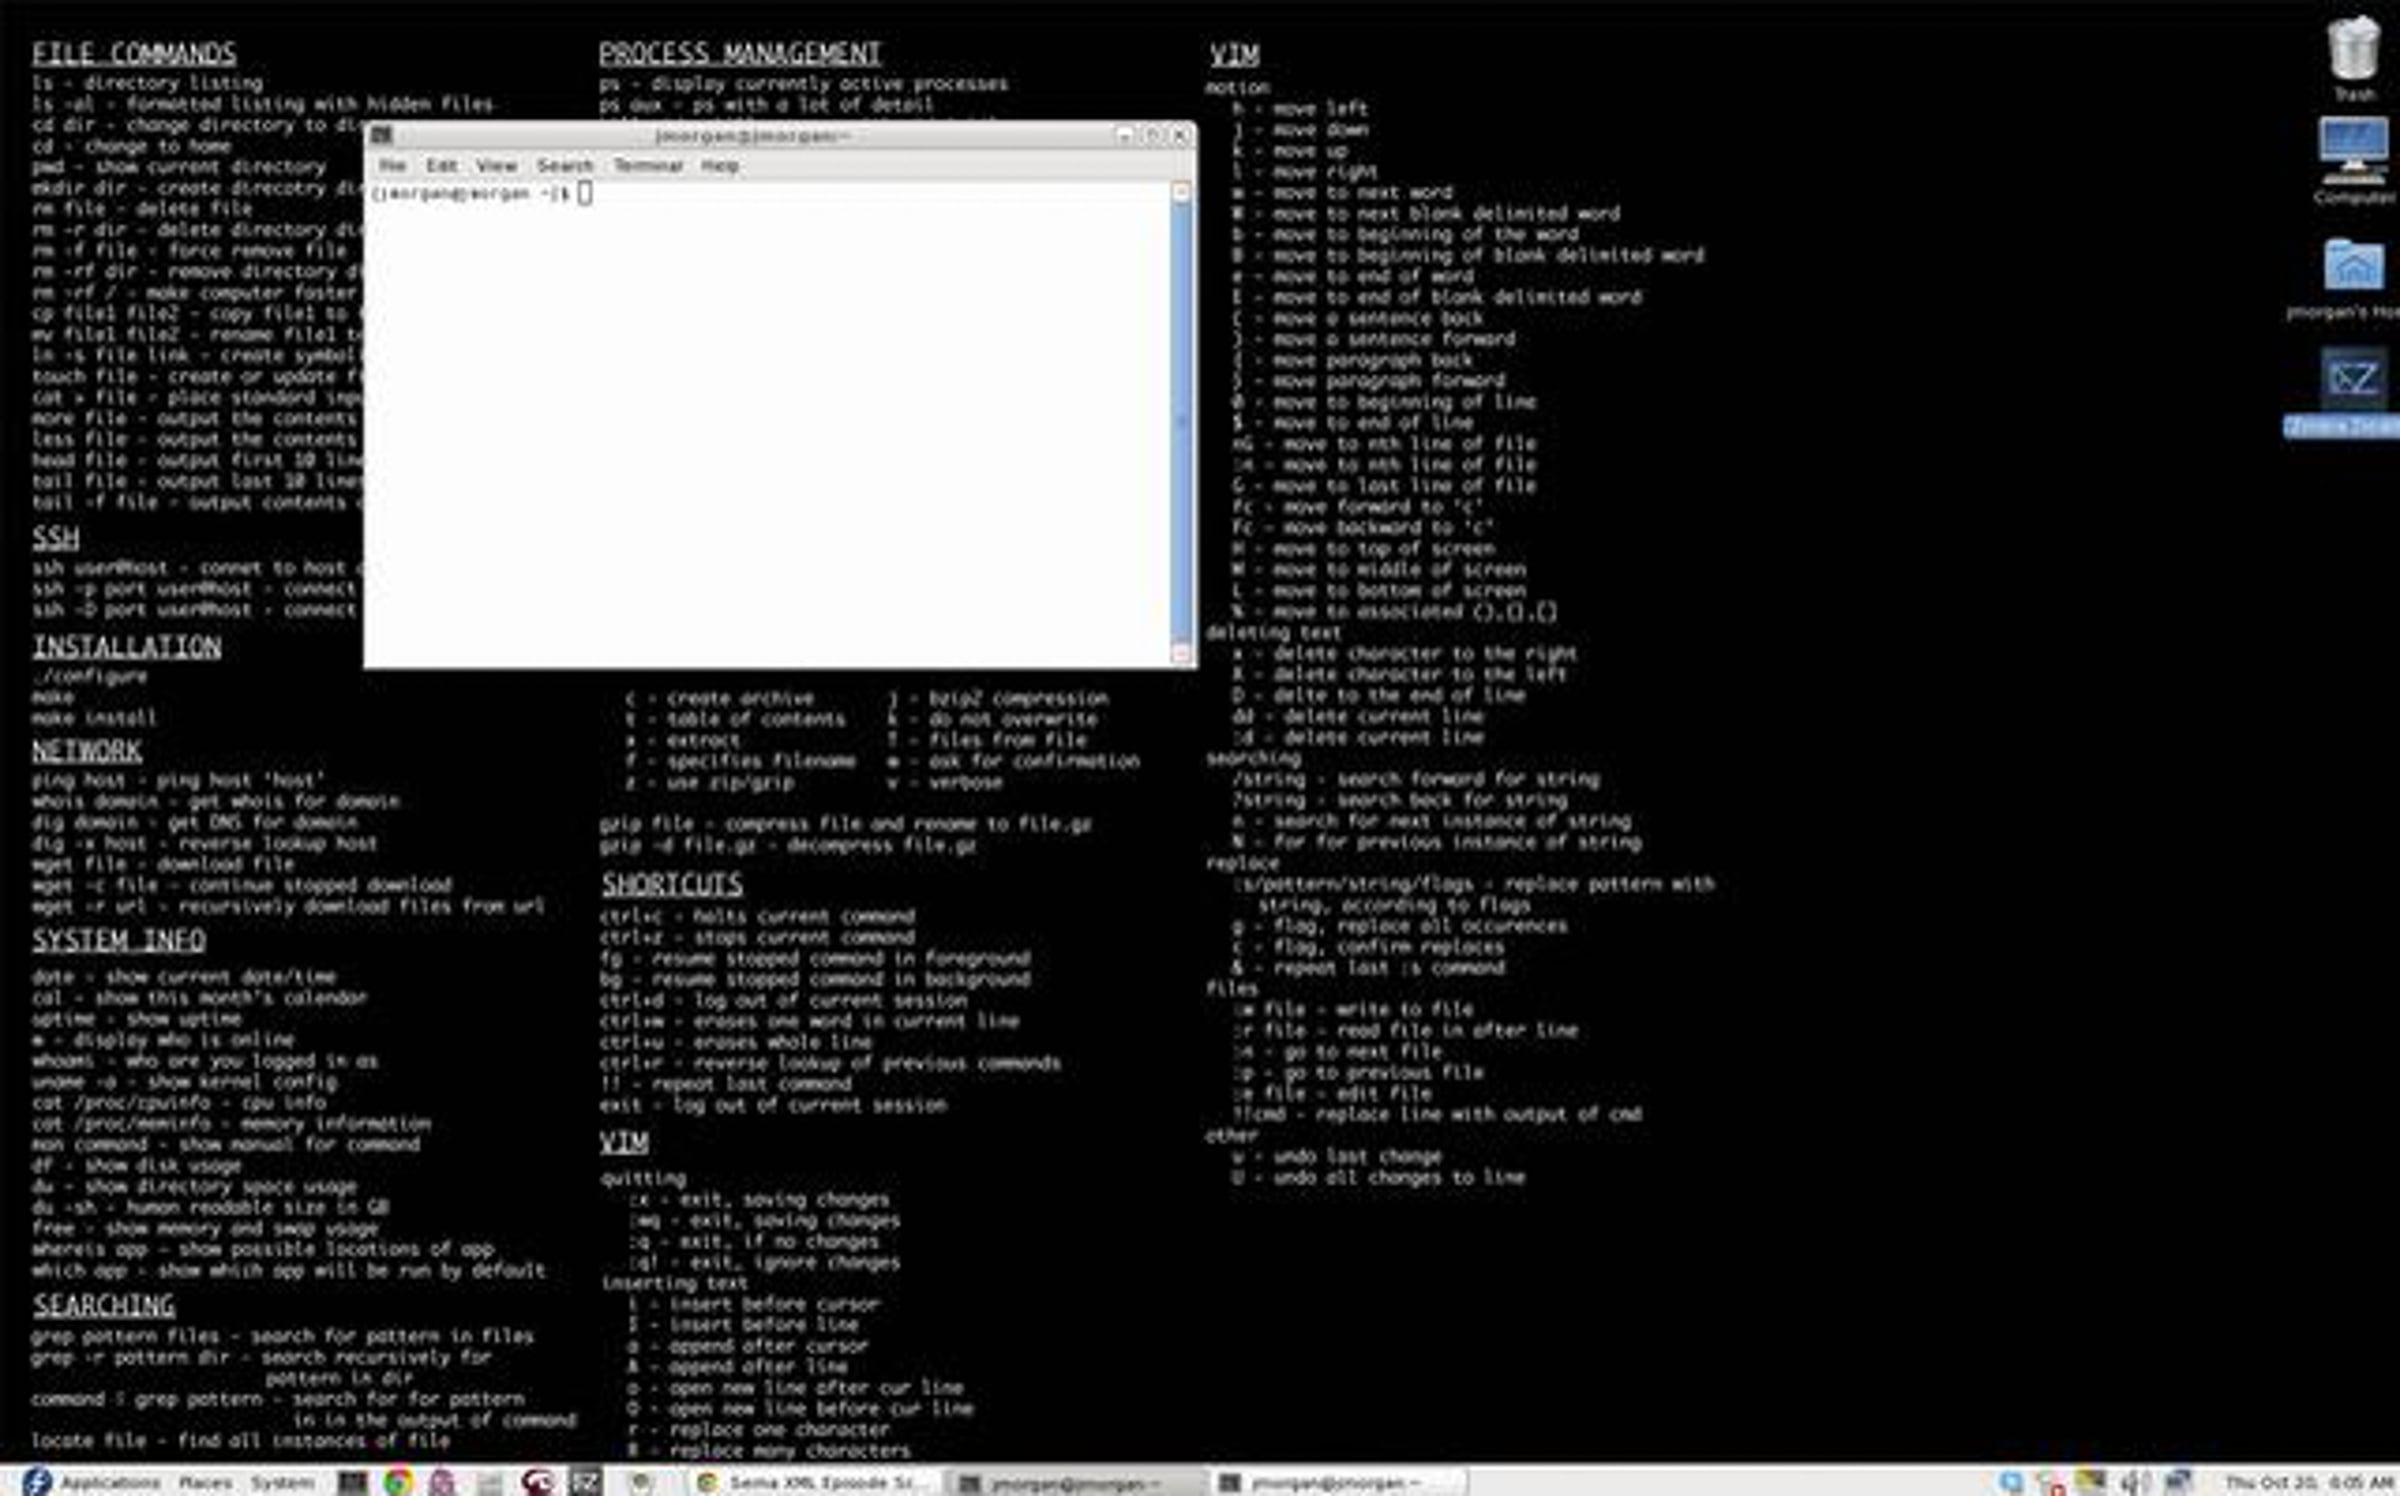Open the Places panel menu
Screen dimensions: 2400x1496
[x=205, y=1482]
